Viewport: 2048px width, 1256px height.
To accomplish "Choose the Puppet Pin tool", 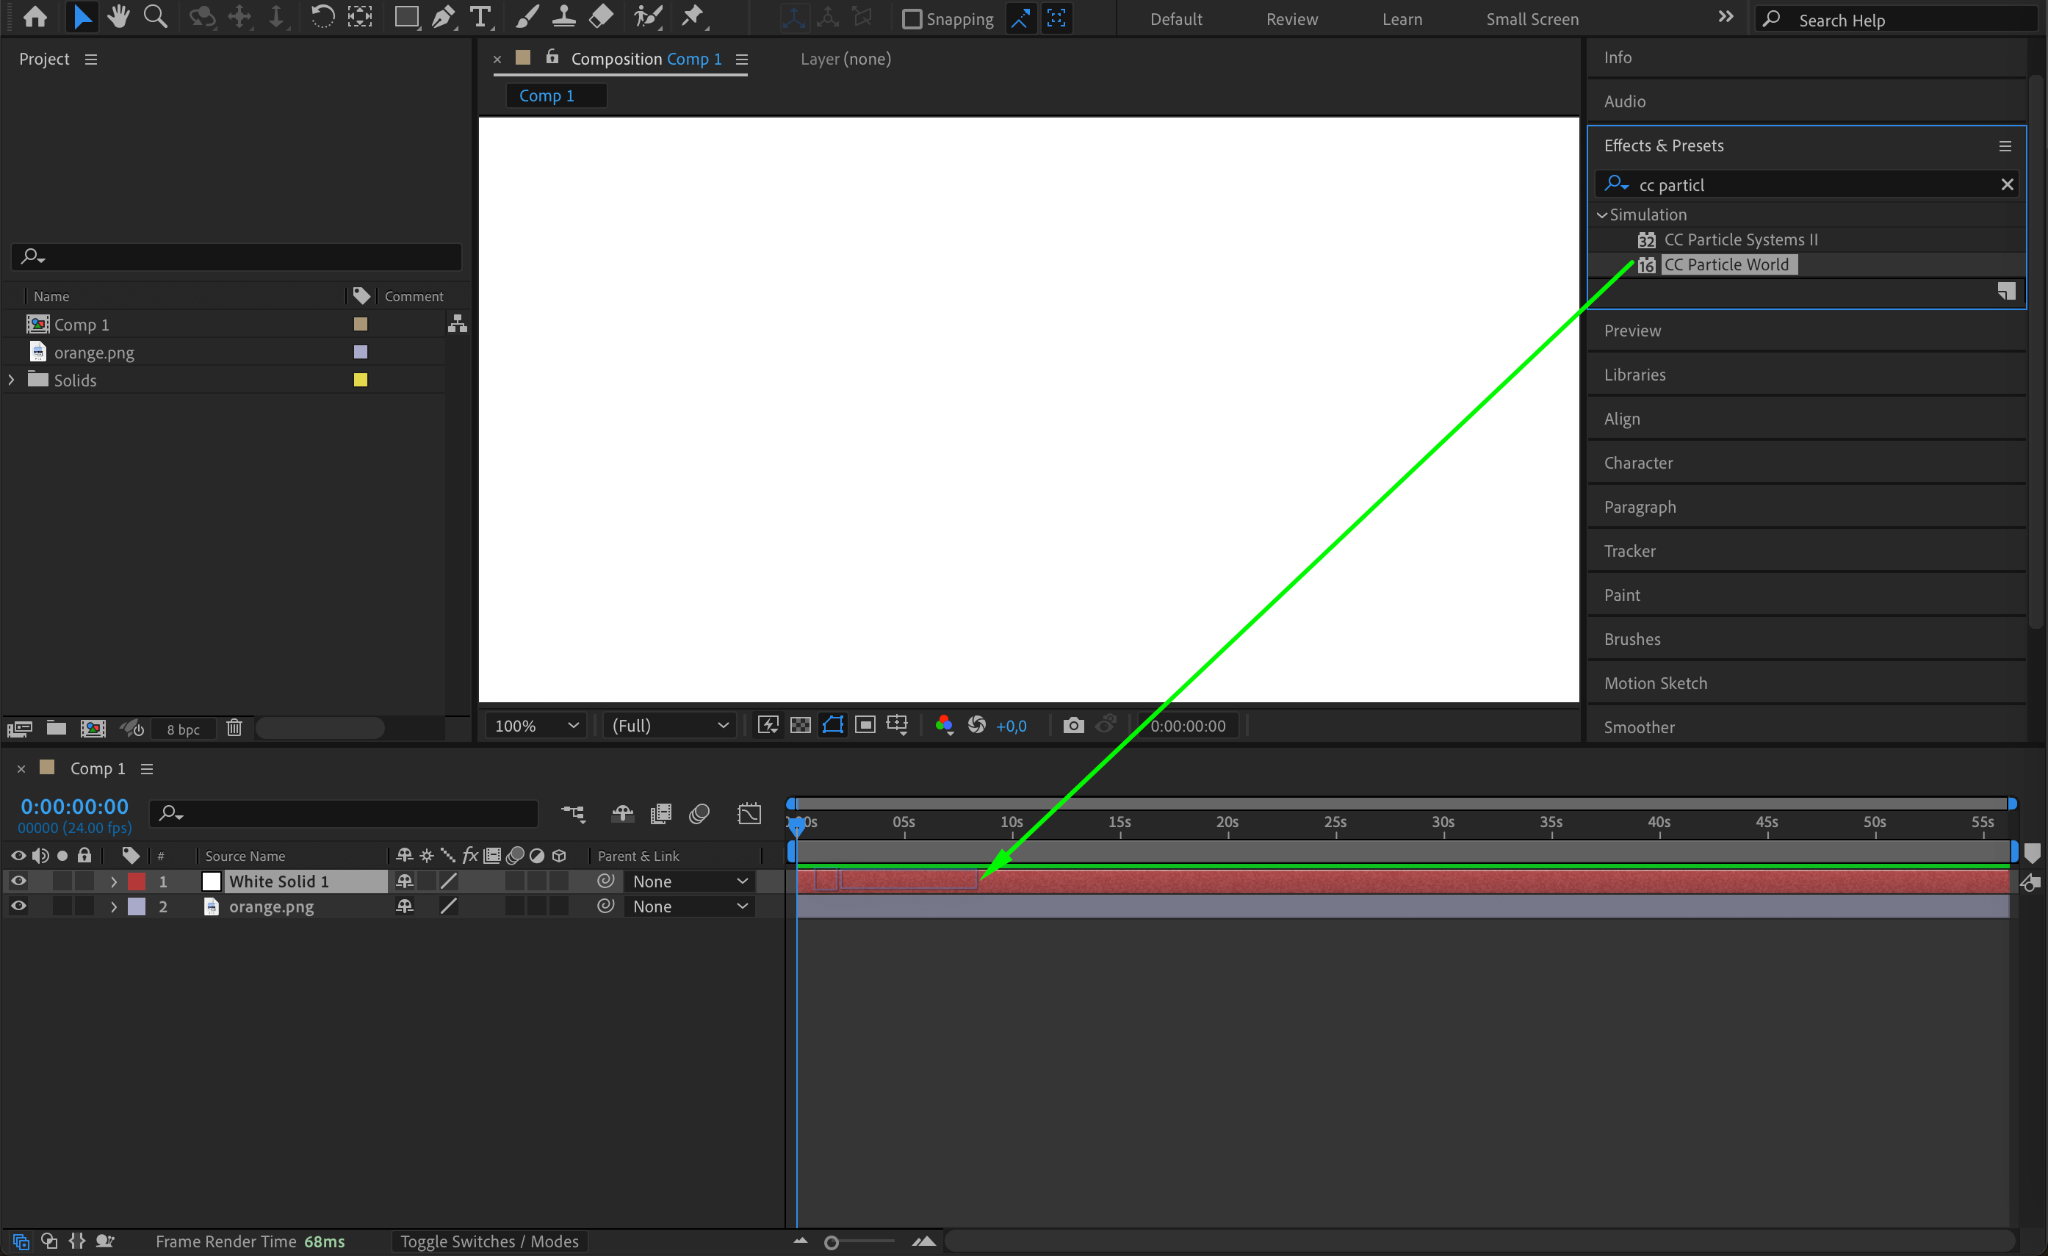I will pos(692,17).
